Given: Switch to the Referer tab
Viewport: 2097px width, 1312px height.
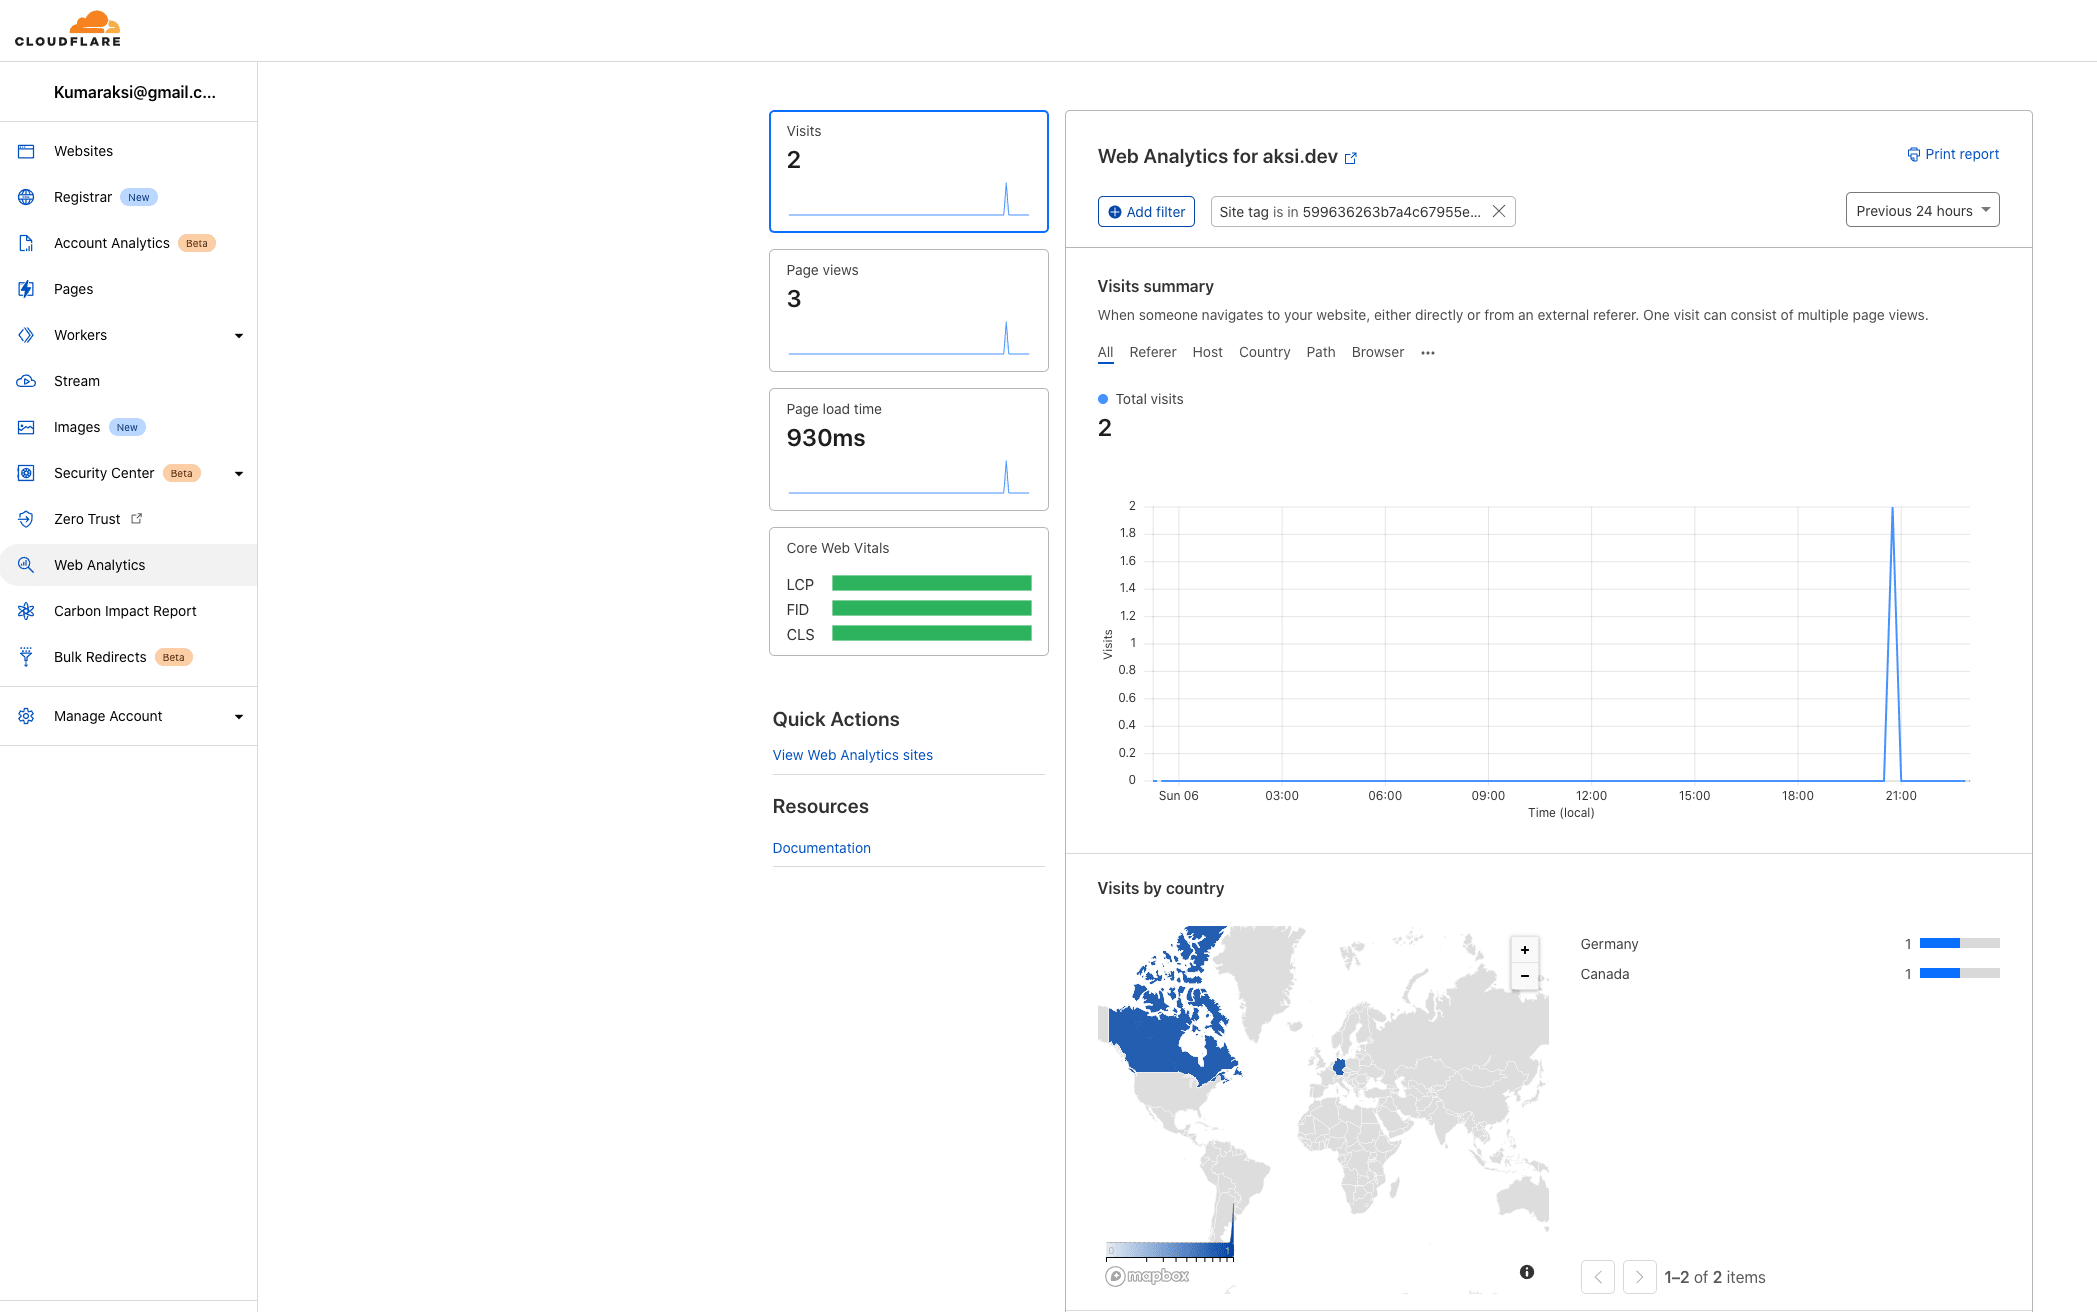Looking at the screenshot, I should (1152, 352).
